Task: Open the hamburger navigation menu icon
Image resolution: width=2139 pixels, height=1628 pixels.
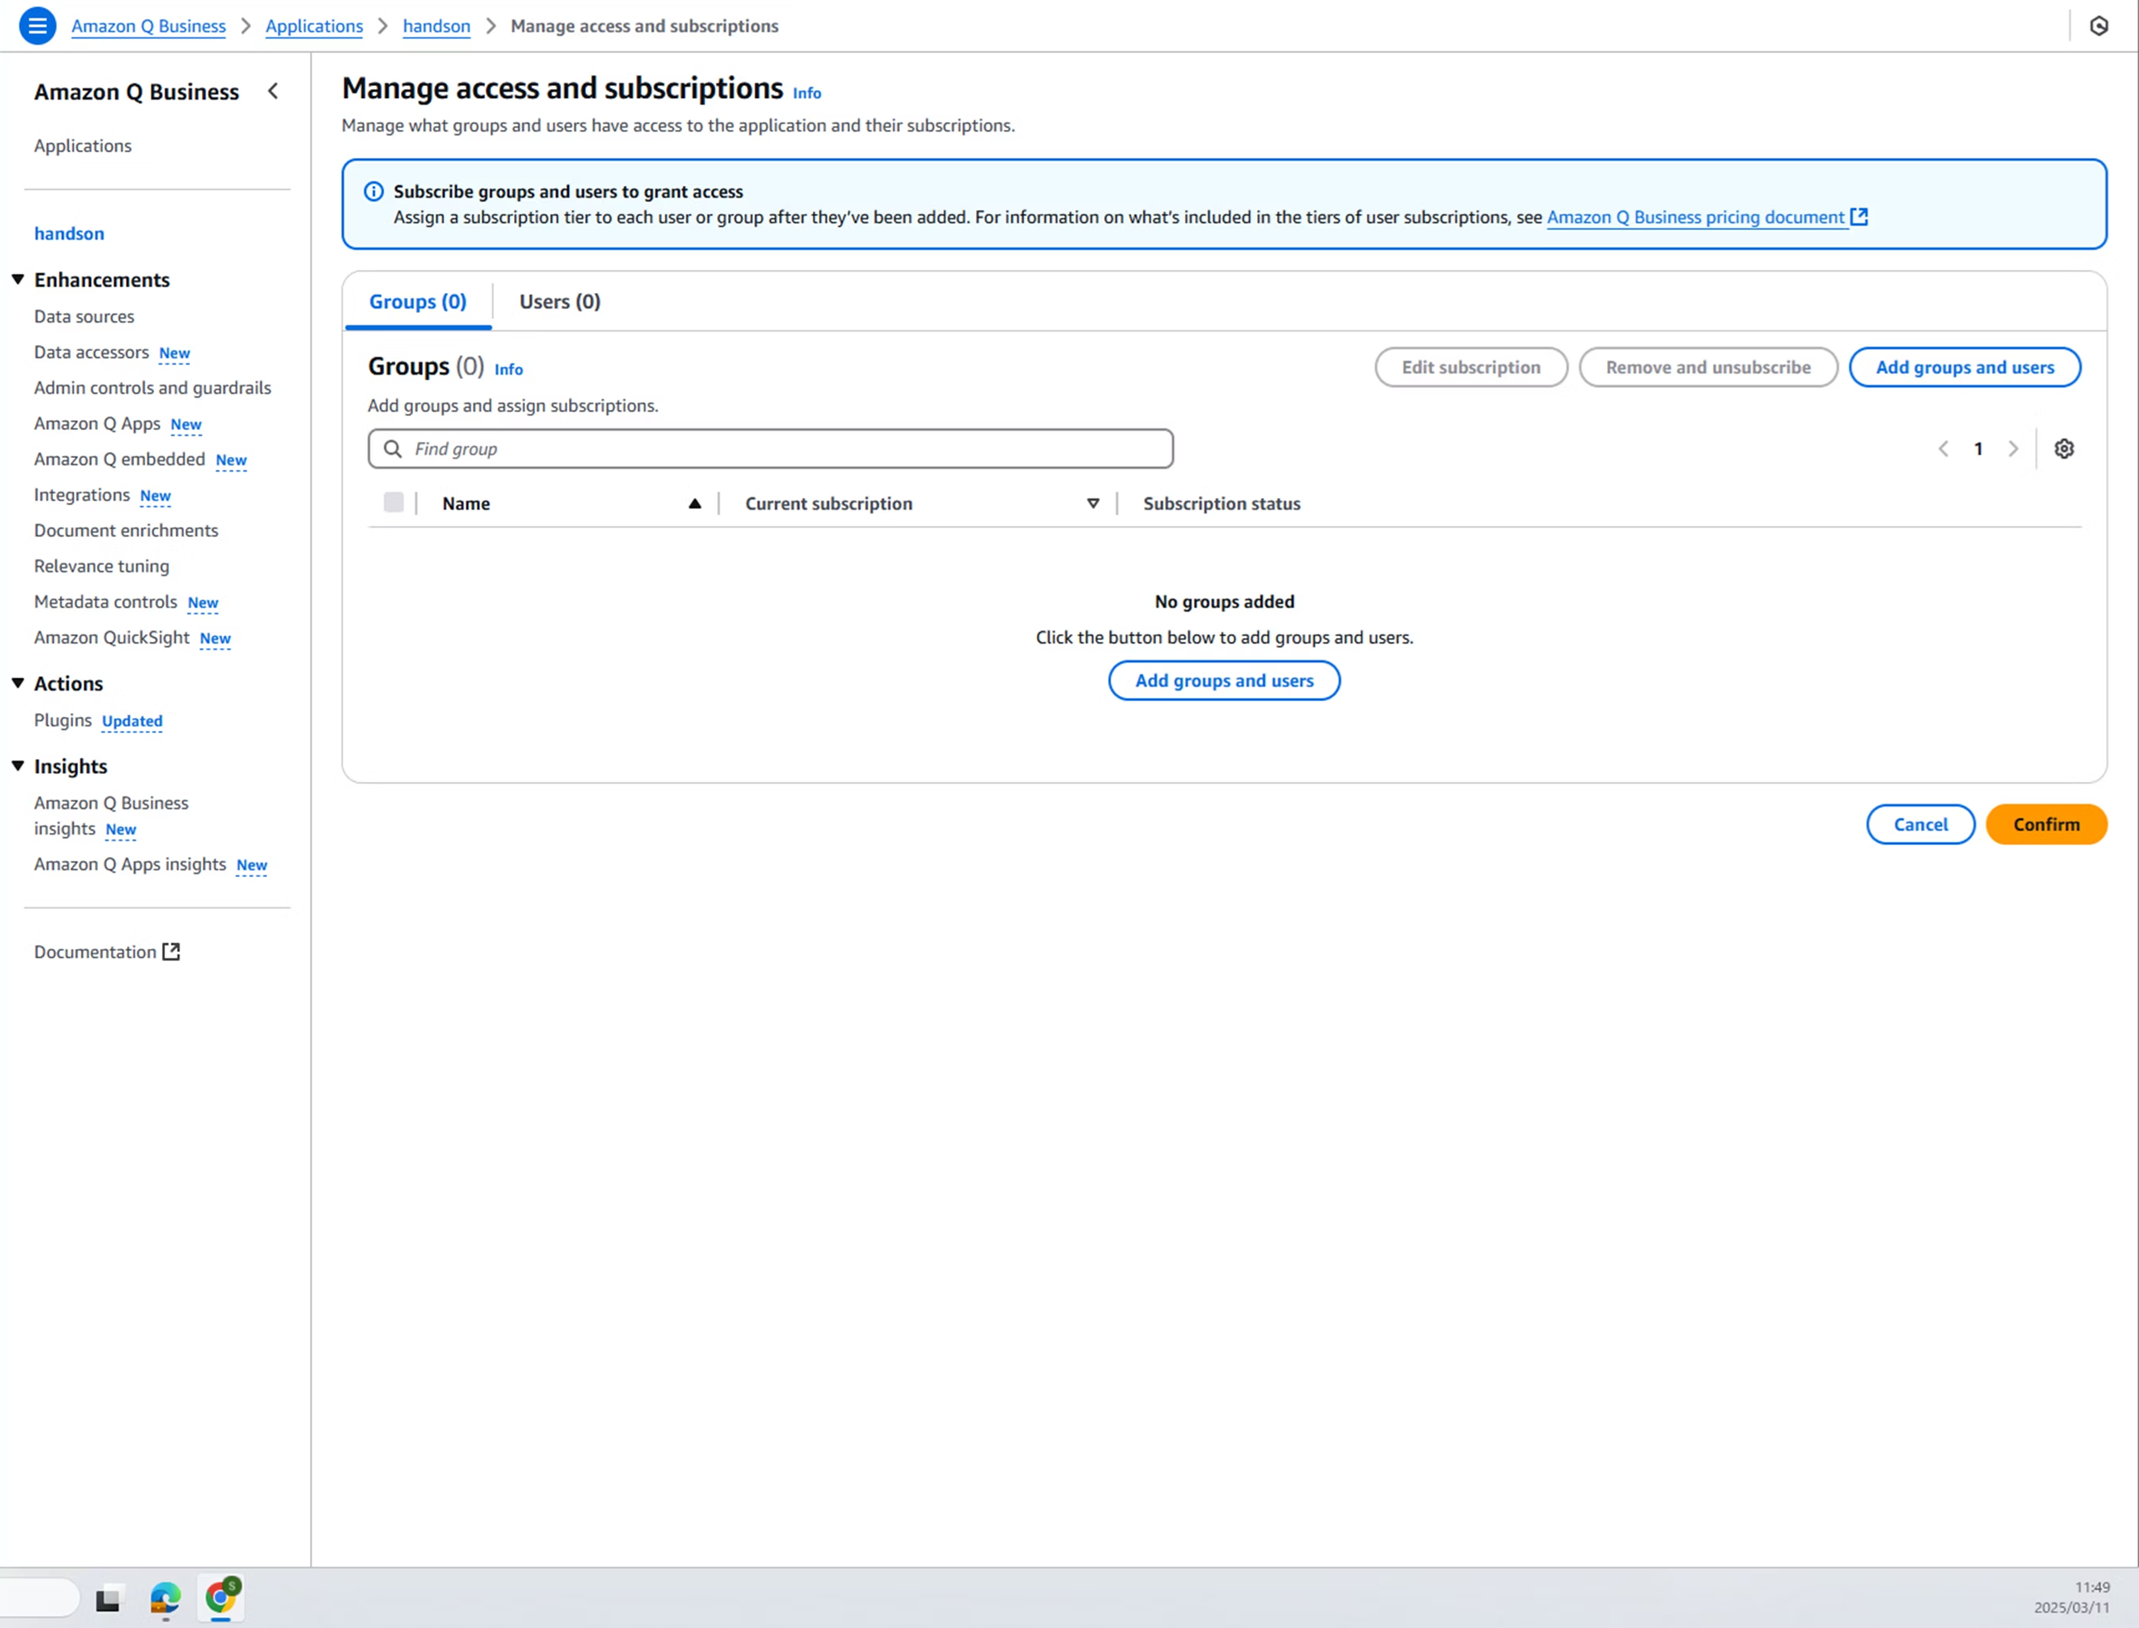Action: tap(37, 26)
